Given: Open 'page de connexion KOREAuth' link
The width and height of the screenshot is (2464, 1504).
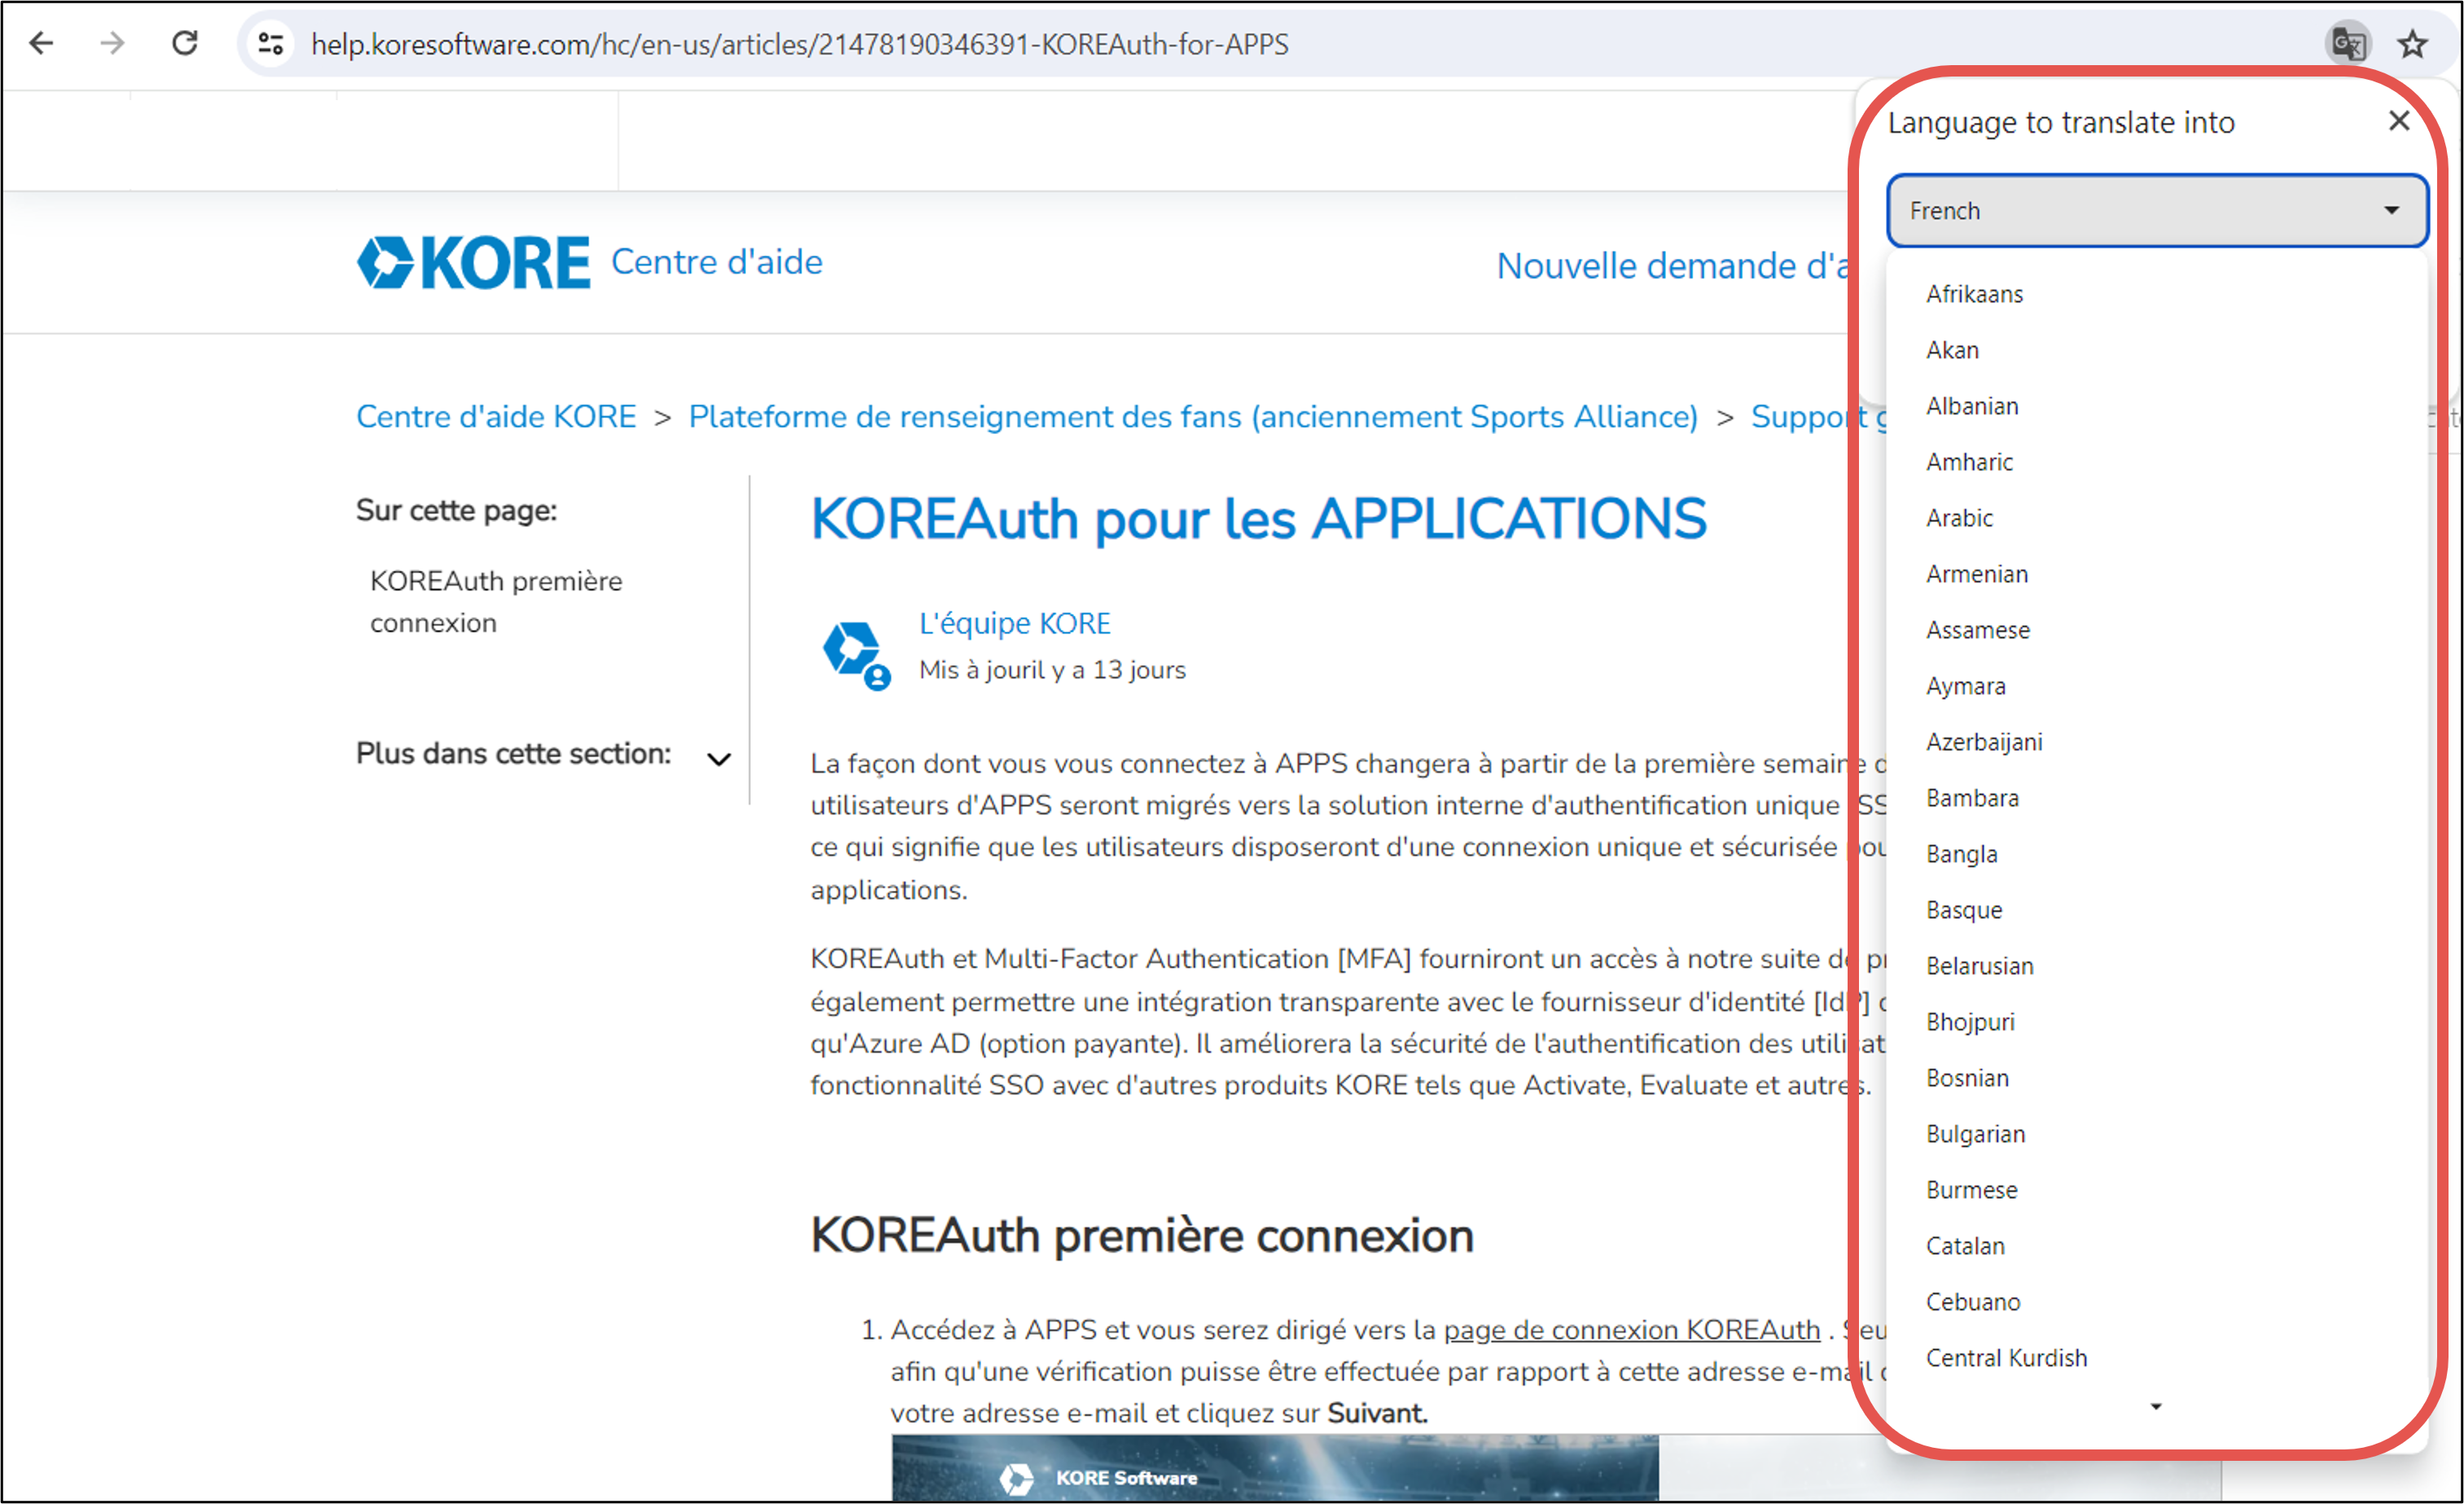Looking at the screenshot, I should click(x=1631, y=1330).
